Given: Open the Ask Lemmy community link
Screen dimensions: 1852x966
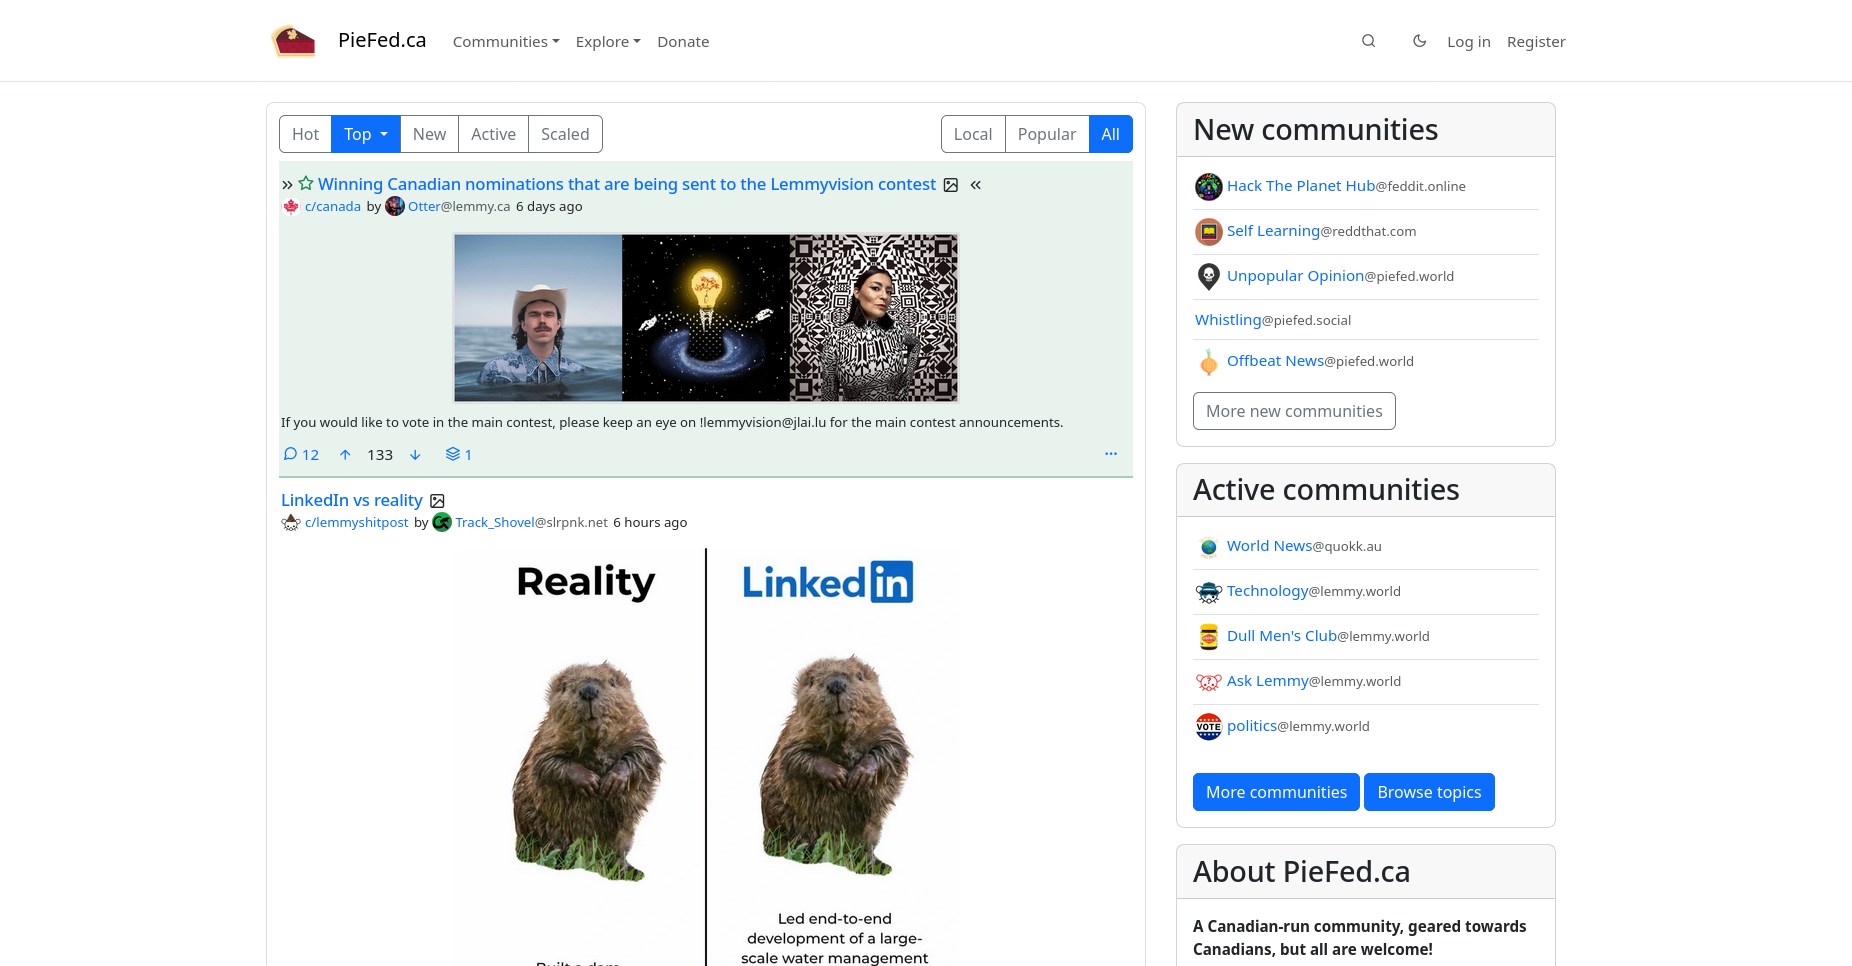Looking at the screenshot, I should click(x=1267, y=681).
